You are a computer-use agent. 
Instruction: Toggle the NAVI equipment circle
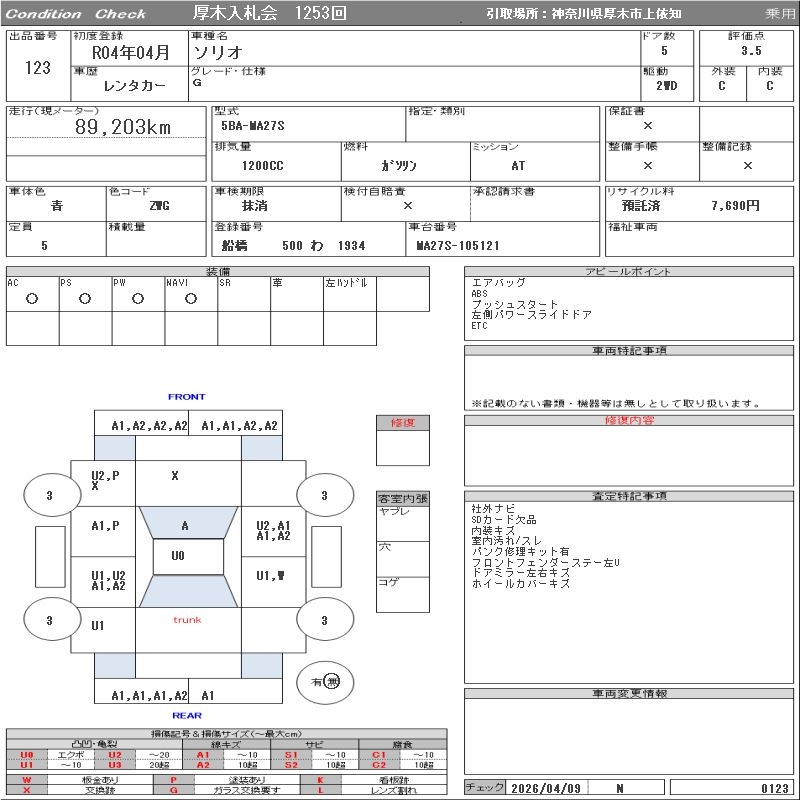click(x=191, y=299)
